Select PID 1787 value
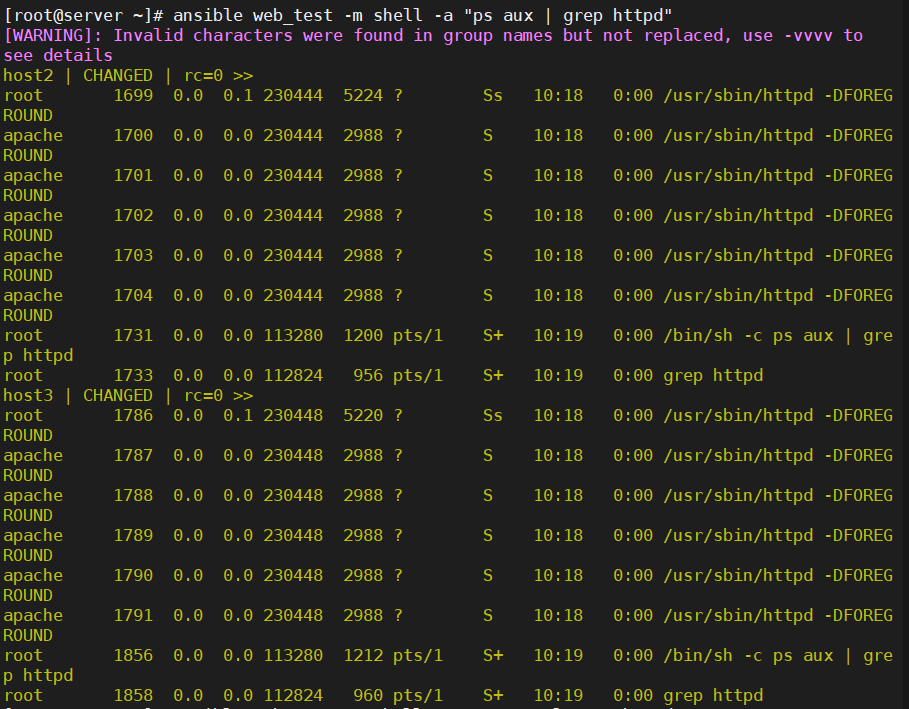Image resolution: width=909 pixels, height=709 pixels. click(x=133, y=456)
